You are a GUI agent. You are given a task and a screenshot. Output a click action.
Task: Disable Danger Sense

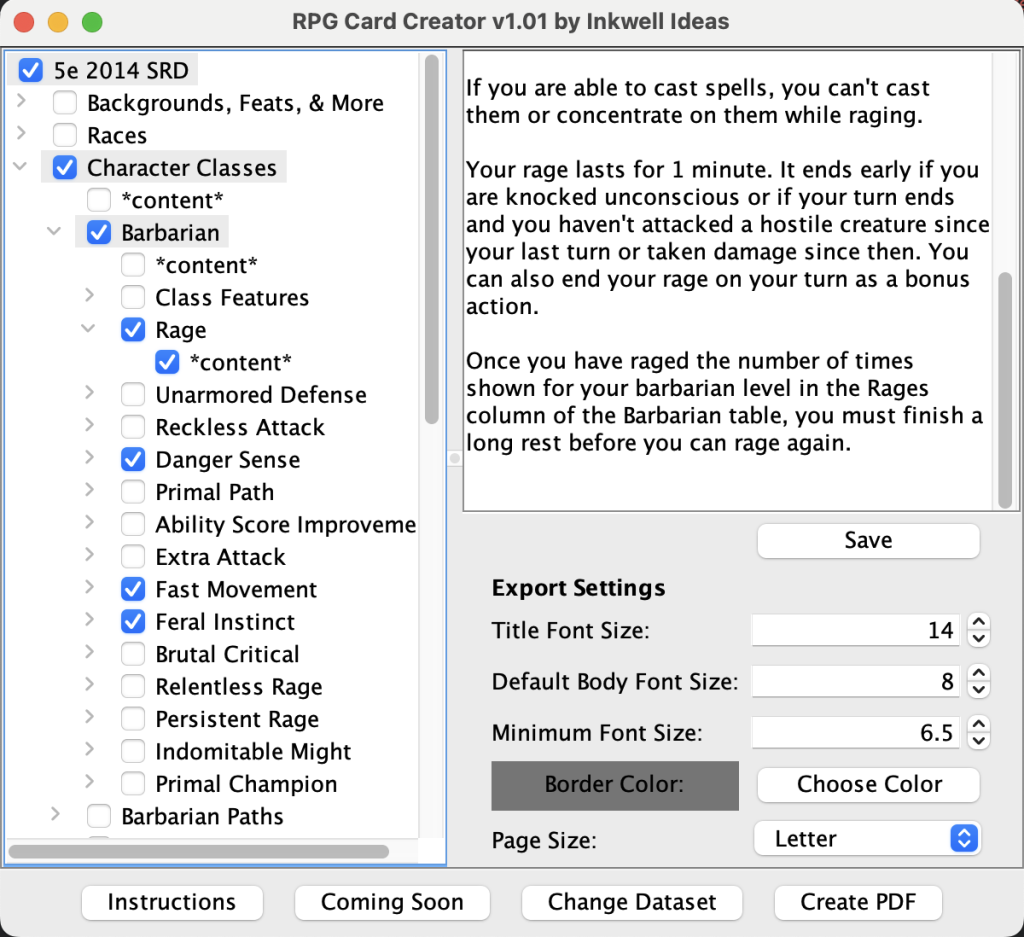pos(133,459)
